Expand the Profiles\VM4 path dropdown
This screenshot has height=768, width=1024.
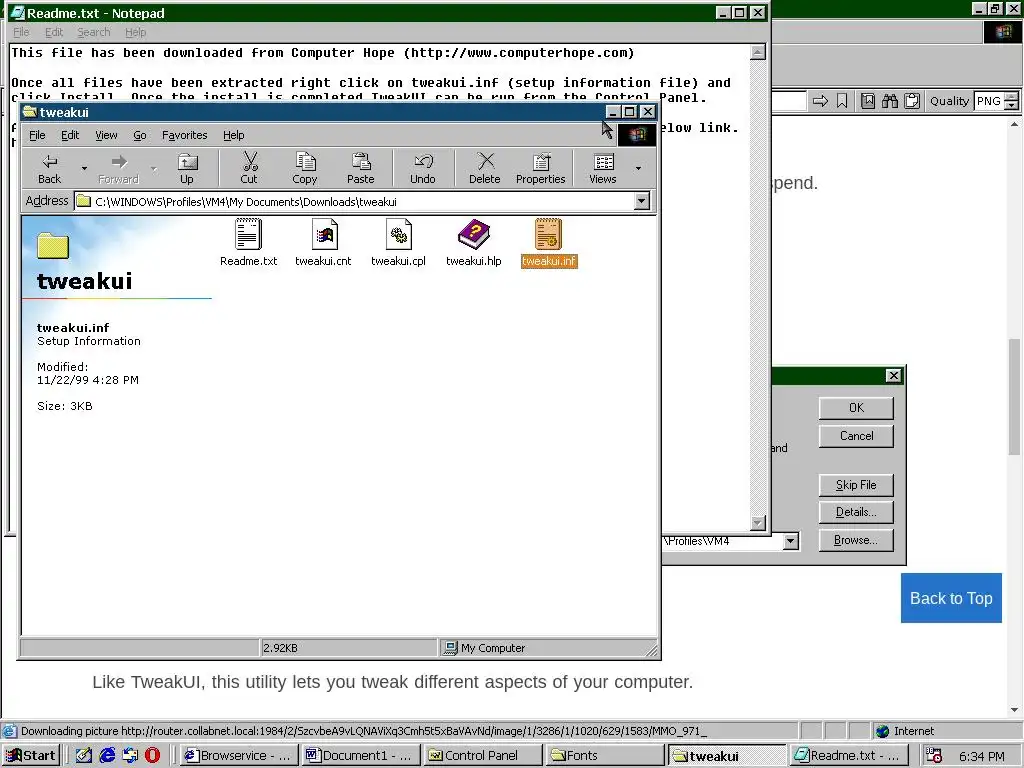(x=791, y=541)
